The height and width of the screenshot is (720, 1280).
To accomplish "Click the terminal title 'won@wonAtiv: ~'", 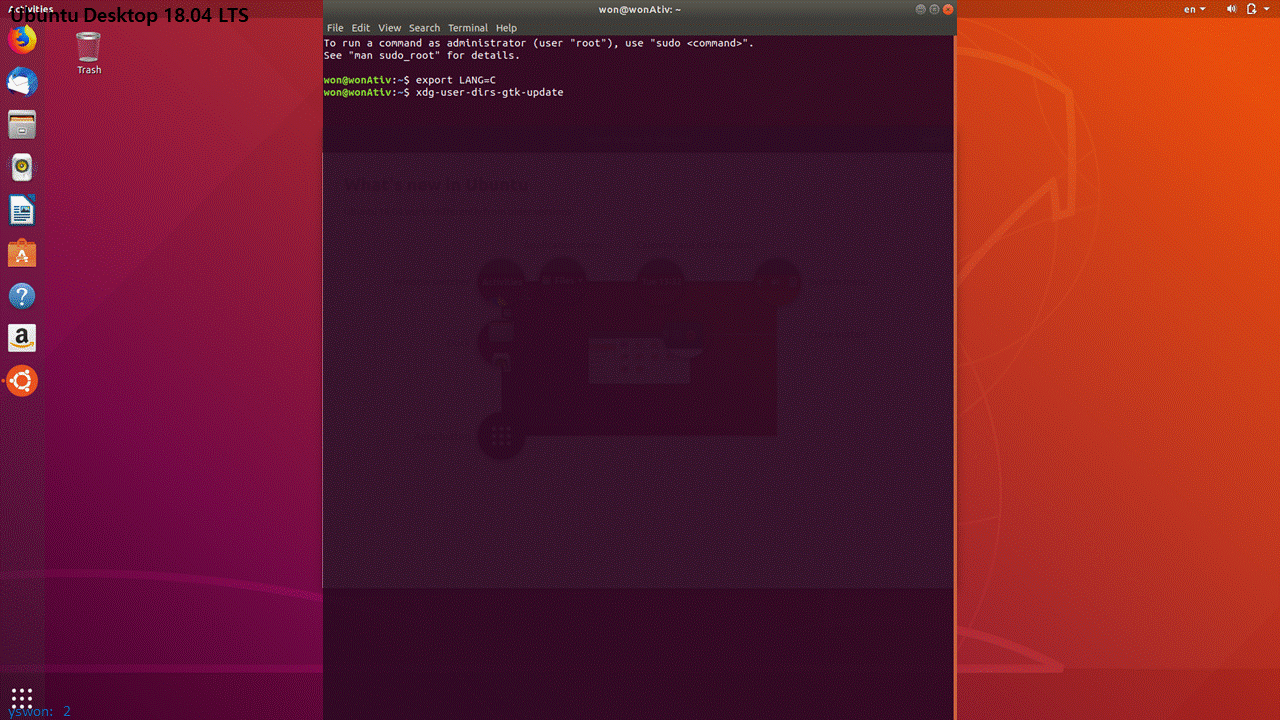I will pyautogui.click(x=640, y=9).
